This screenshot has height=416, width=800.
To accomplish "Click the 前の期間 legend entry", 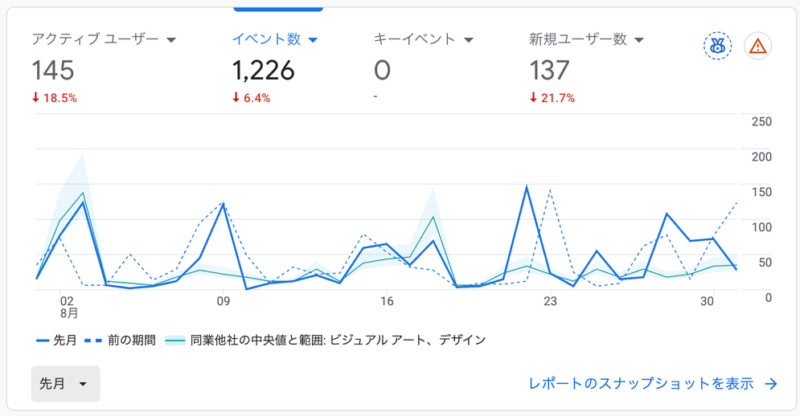I will click(x=120, y=340).
